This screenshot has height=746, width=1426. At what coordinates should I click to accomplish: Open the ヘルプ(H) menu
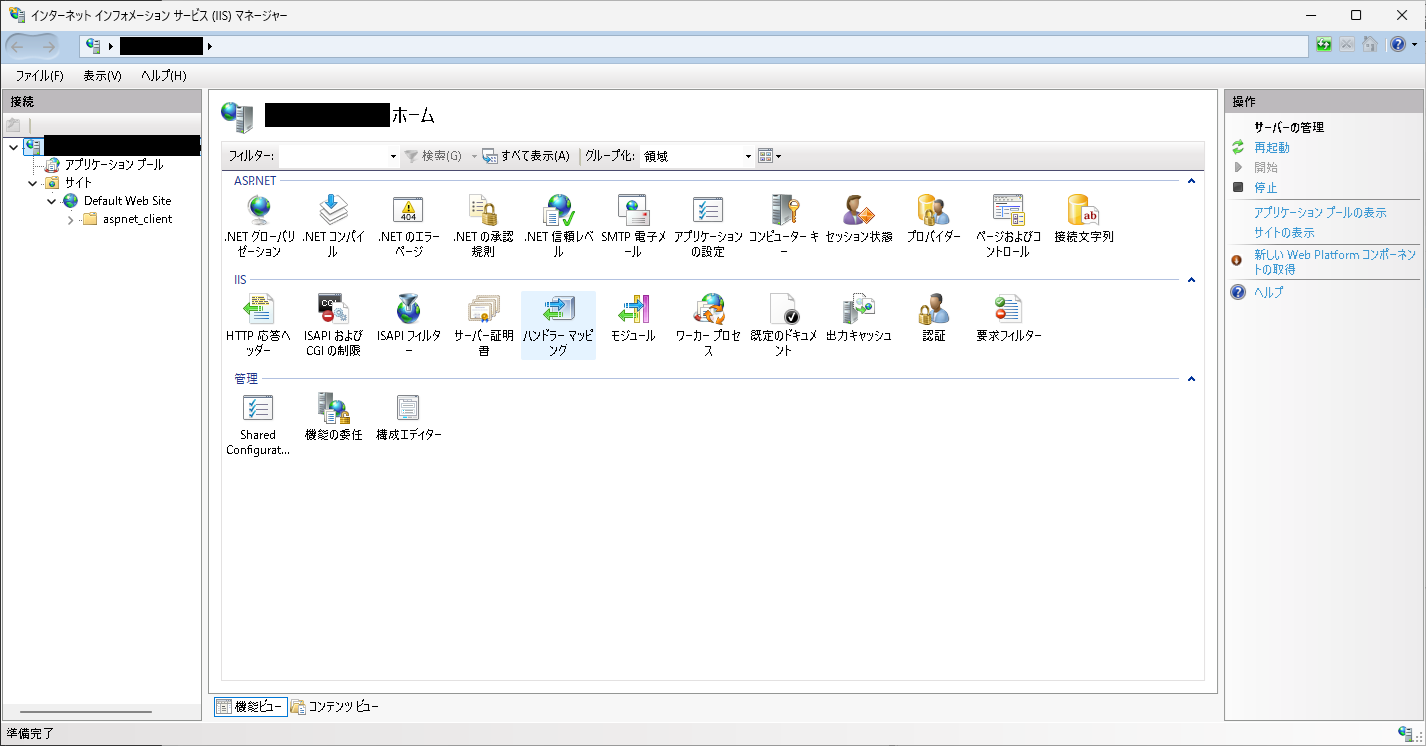164,76
